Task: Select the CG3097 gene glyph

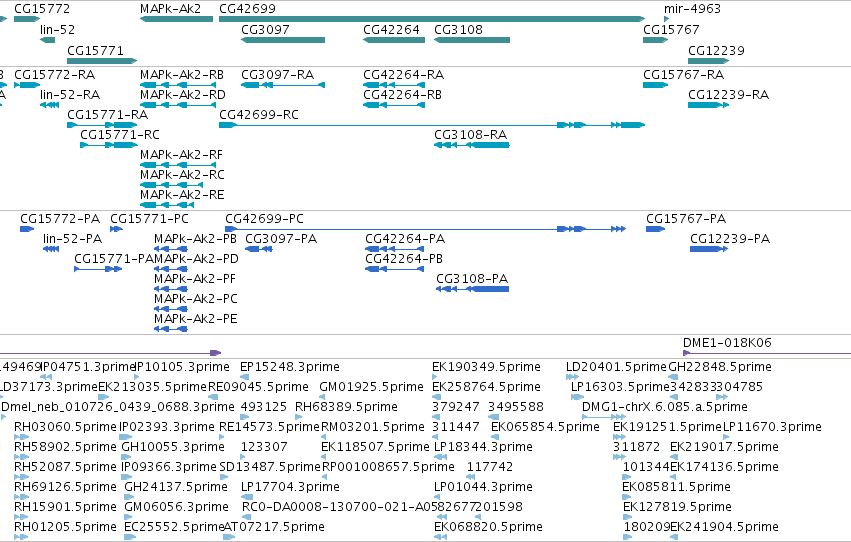Action: pyautogui.click(x=283, y=40)
